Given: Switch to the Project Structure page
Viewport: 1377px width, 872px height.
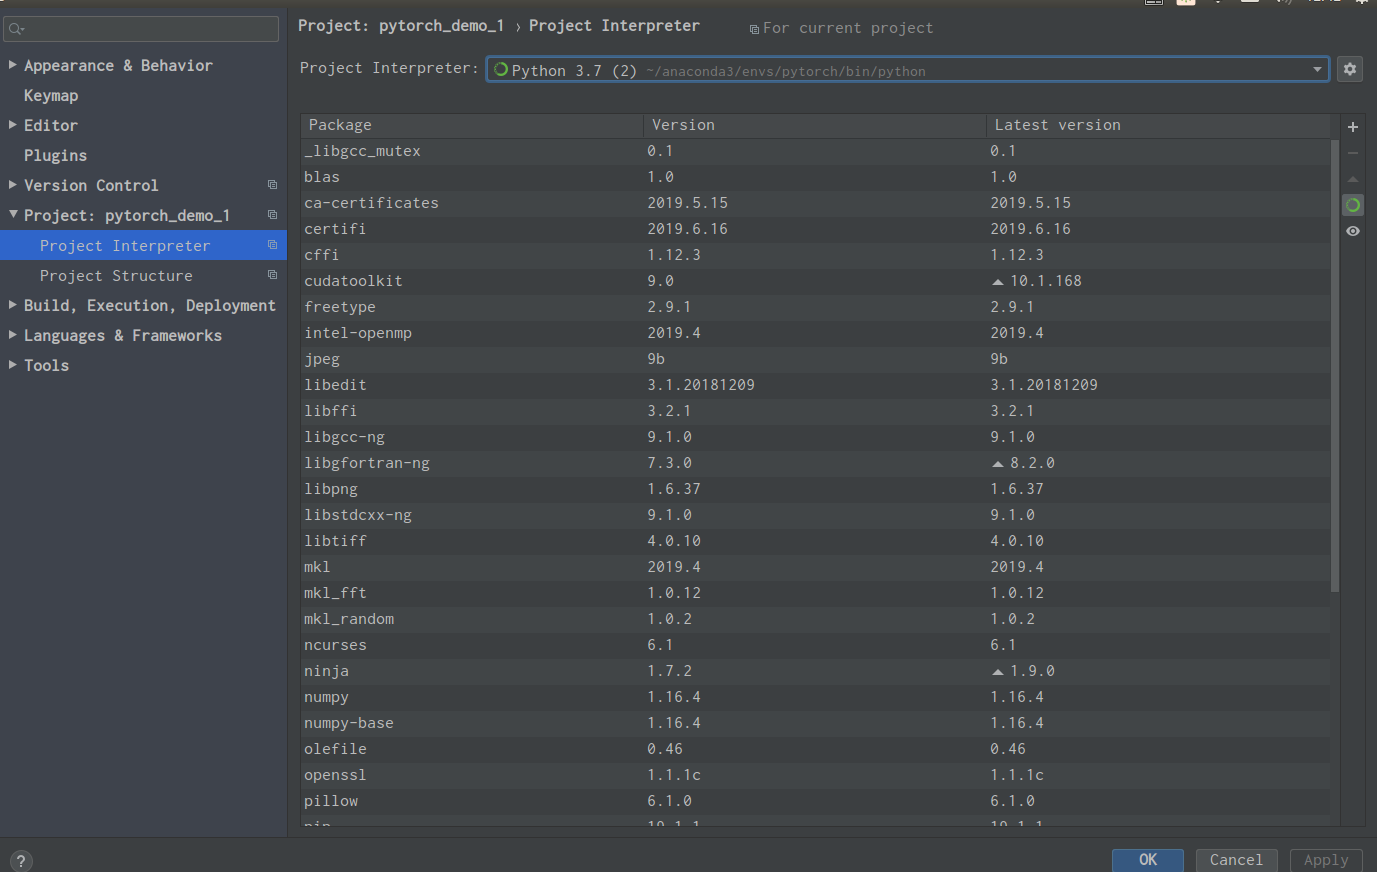Looking at the screenshot, I should tap(116, 275).
